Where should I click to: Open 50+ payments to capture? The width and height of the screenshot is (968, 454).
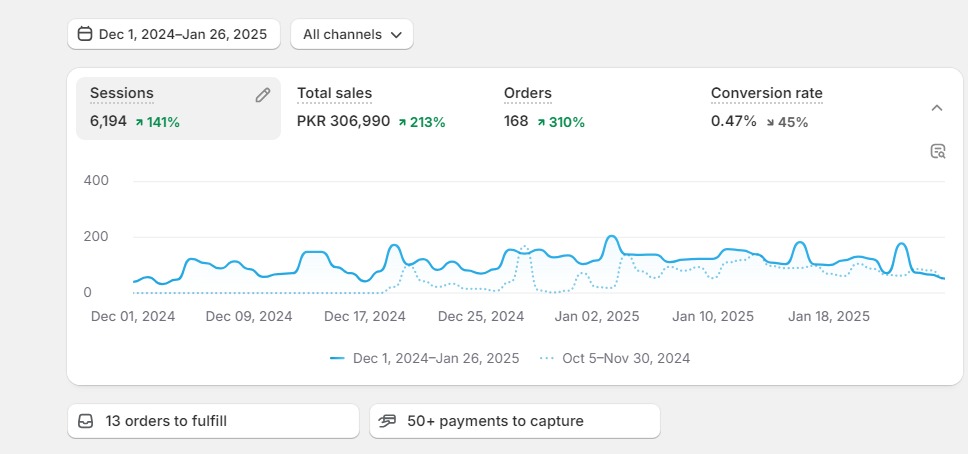pyautogui.click(x=514, y=421)
